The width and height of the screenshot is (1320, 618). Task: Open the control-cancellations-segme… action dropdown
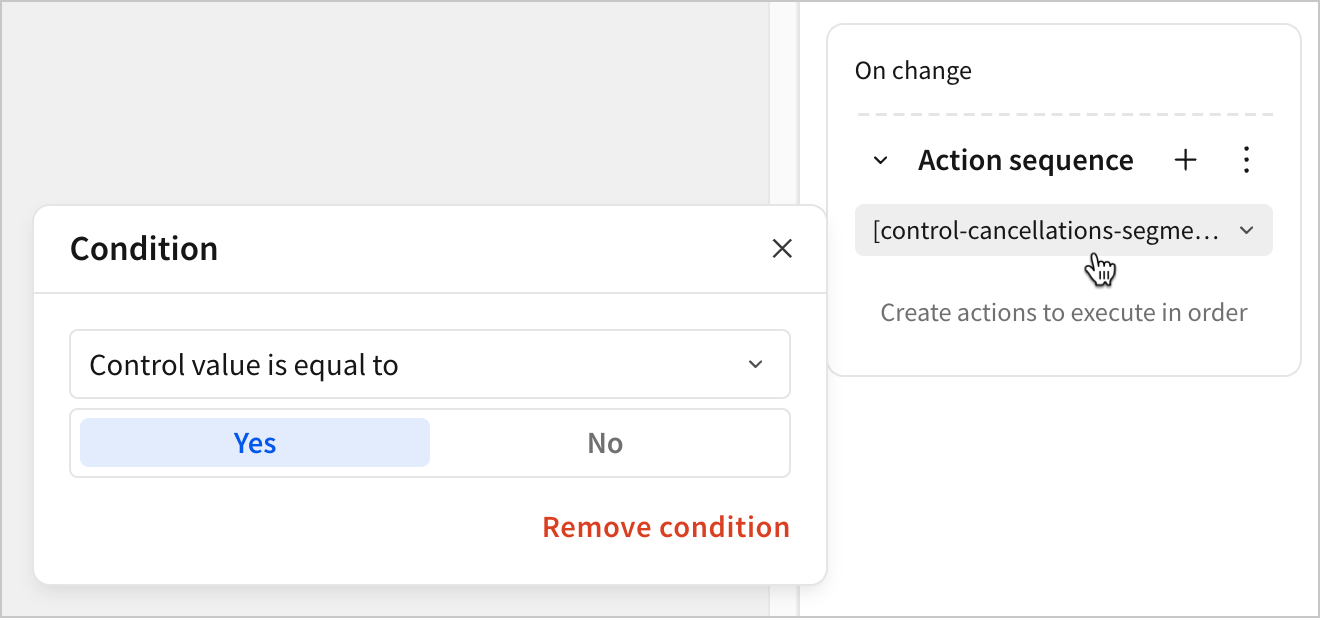(1045, 231)
